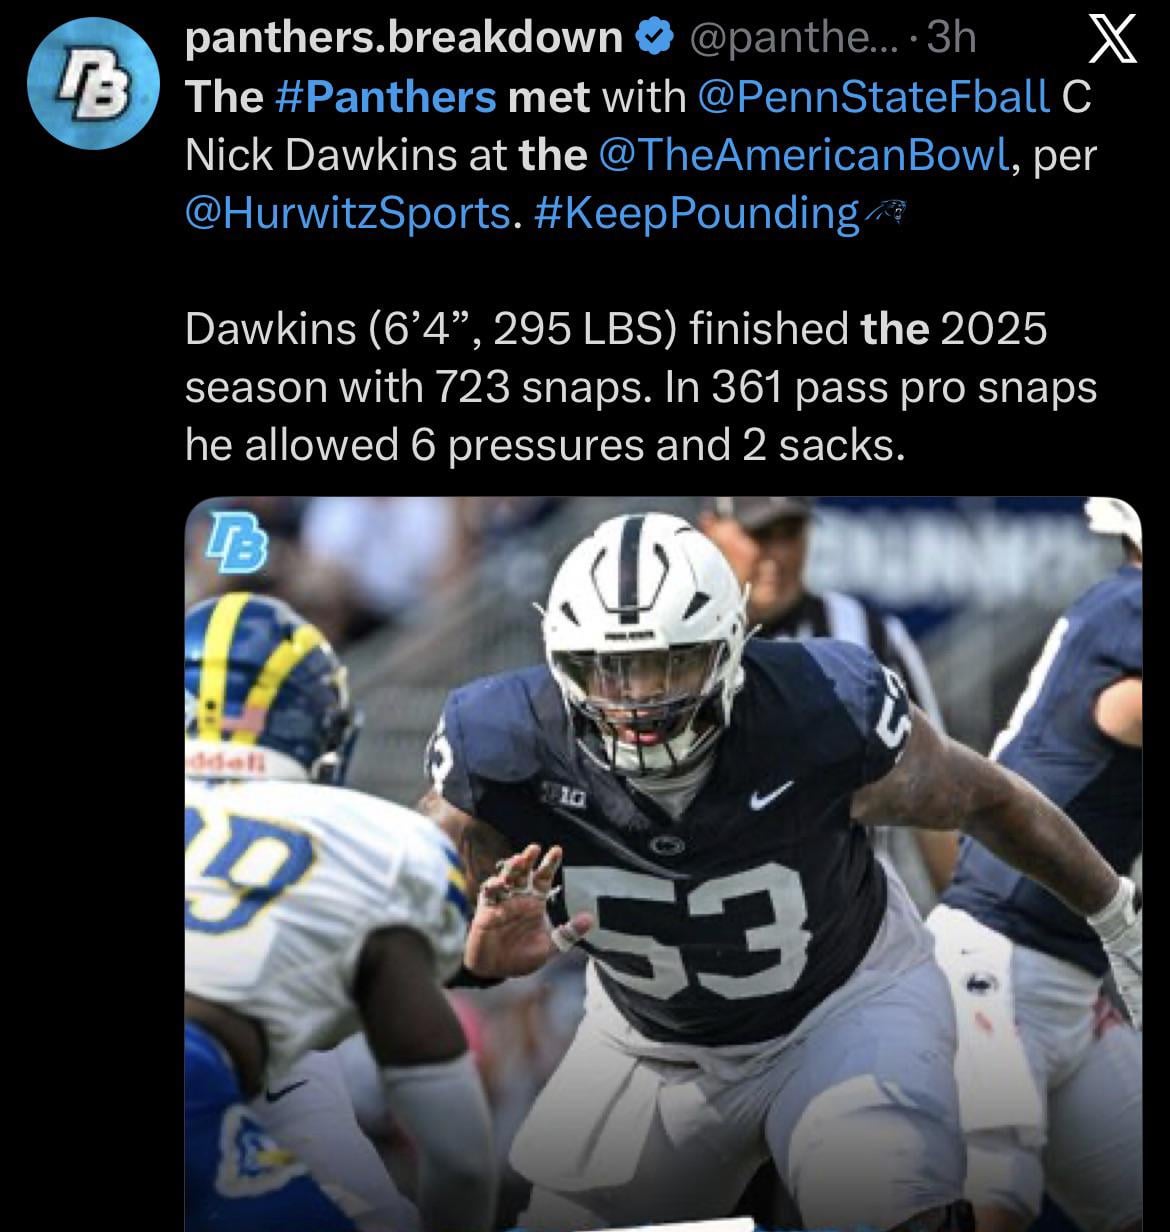Tap the Dawkins 2025 season stats paragraph
The width and height of the screenshot is (1170, 1232).
641,387
